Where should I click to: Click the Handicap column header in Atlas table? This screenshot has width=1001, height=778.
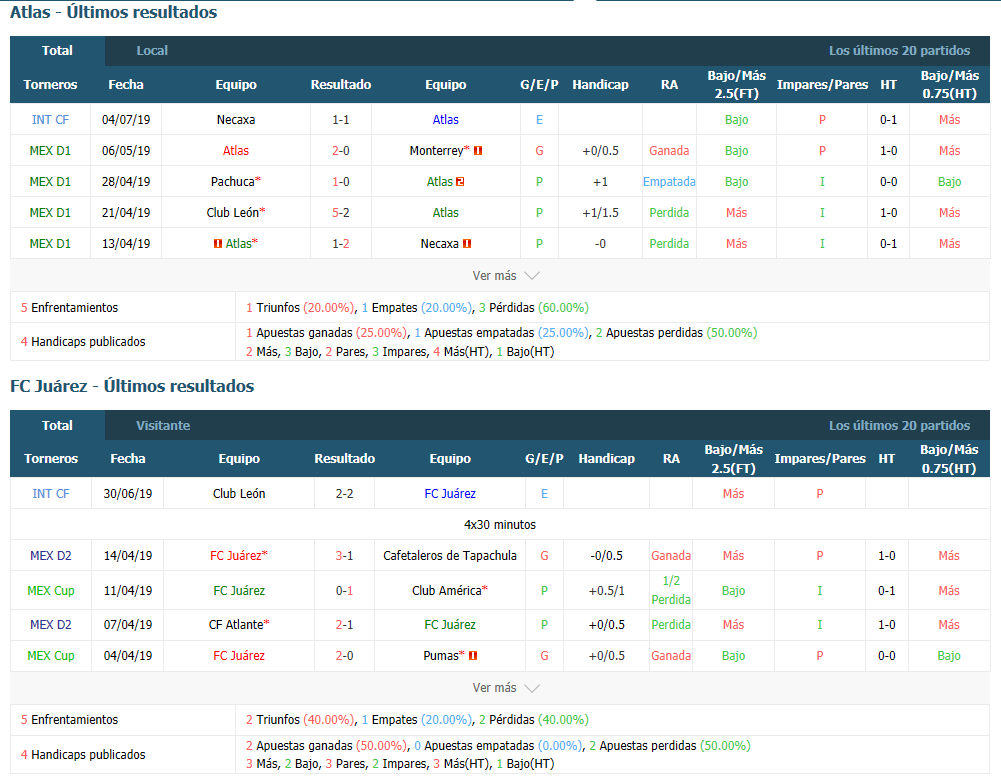pos(600,85)
